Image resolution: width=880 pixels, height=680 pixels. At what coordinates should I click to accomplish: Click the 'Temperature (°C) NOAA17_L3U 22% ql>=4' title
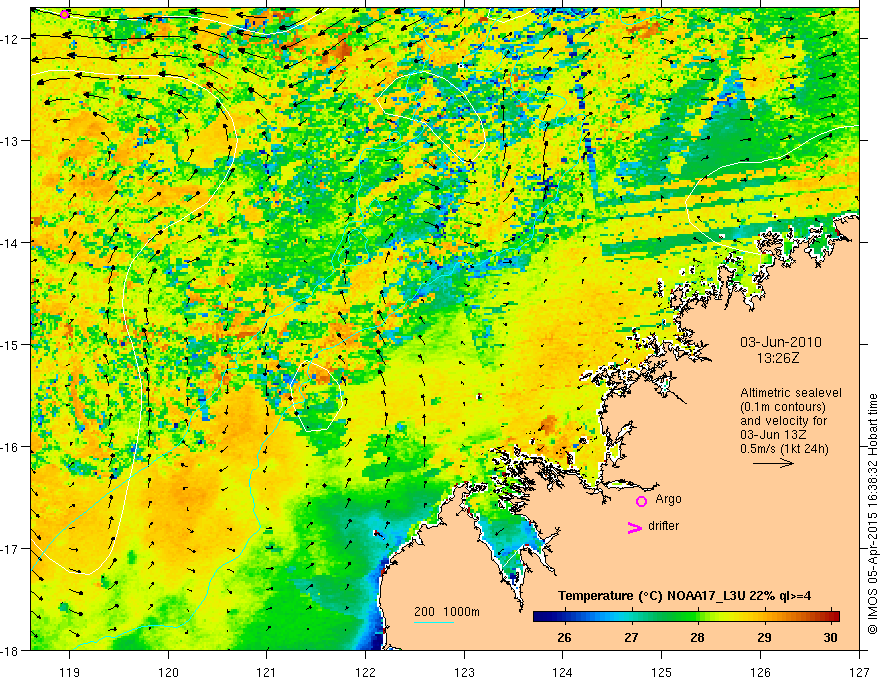click(x=684, y=596)
